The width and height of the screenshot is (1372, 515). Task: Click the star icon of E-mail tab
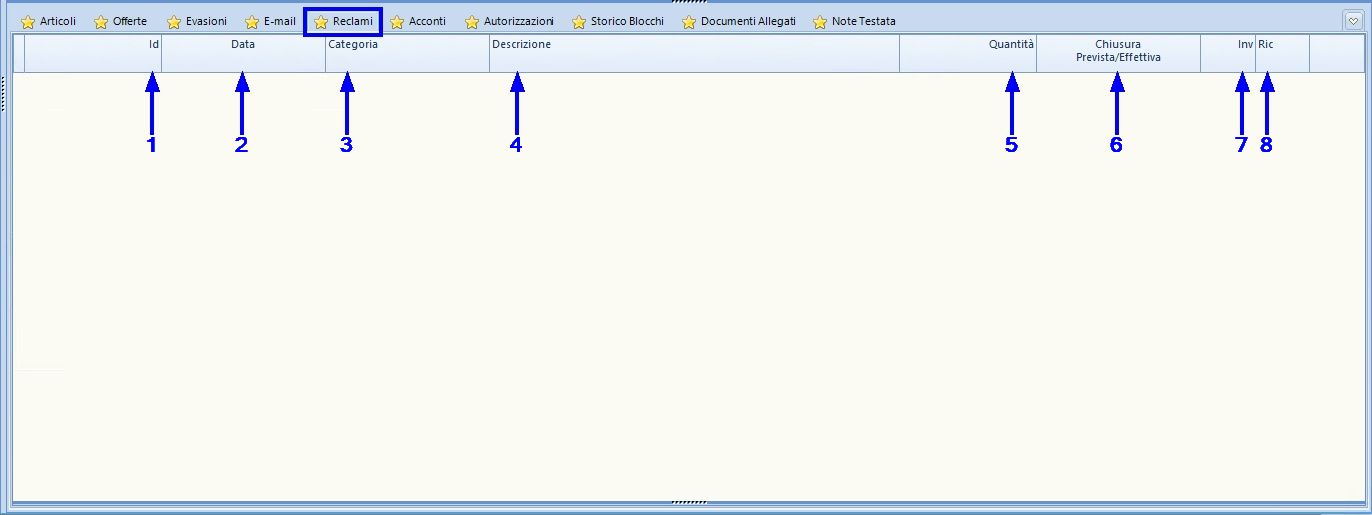252,22
